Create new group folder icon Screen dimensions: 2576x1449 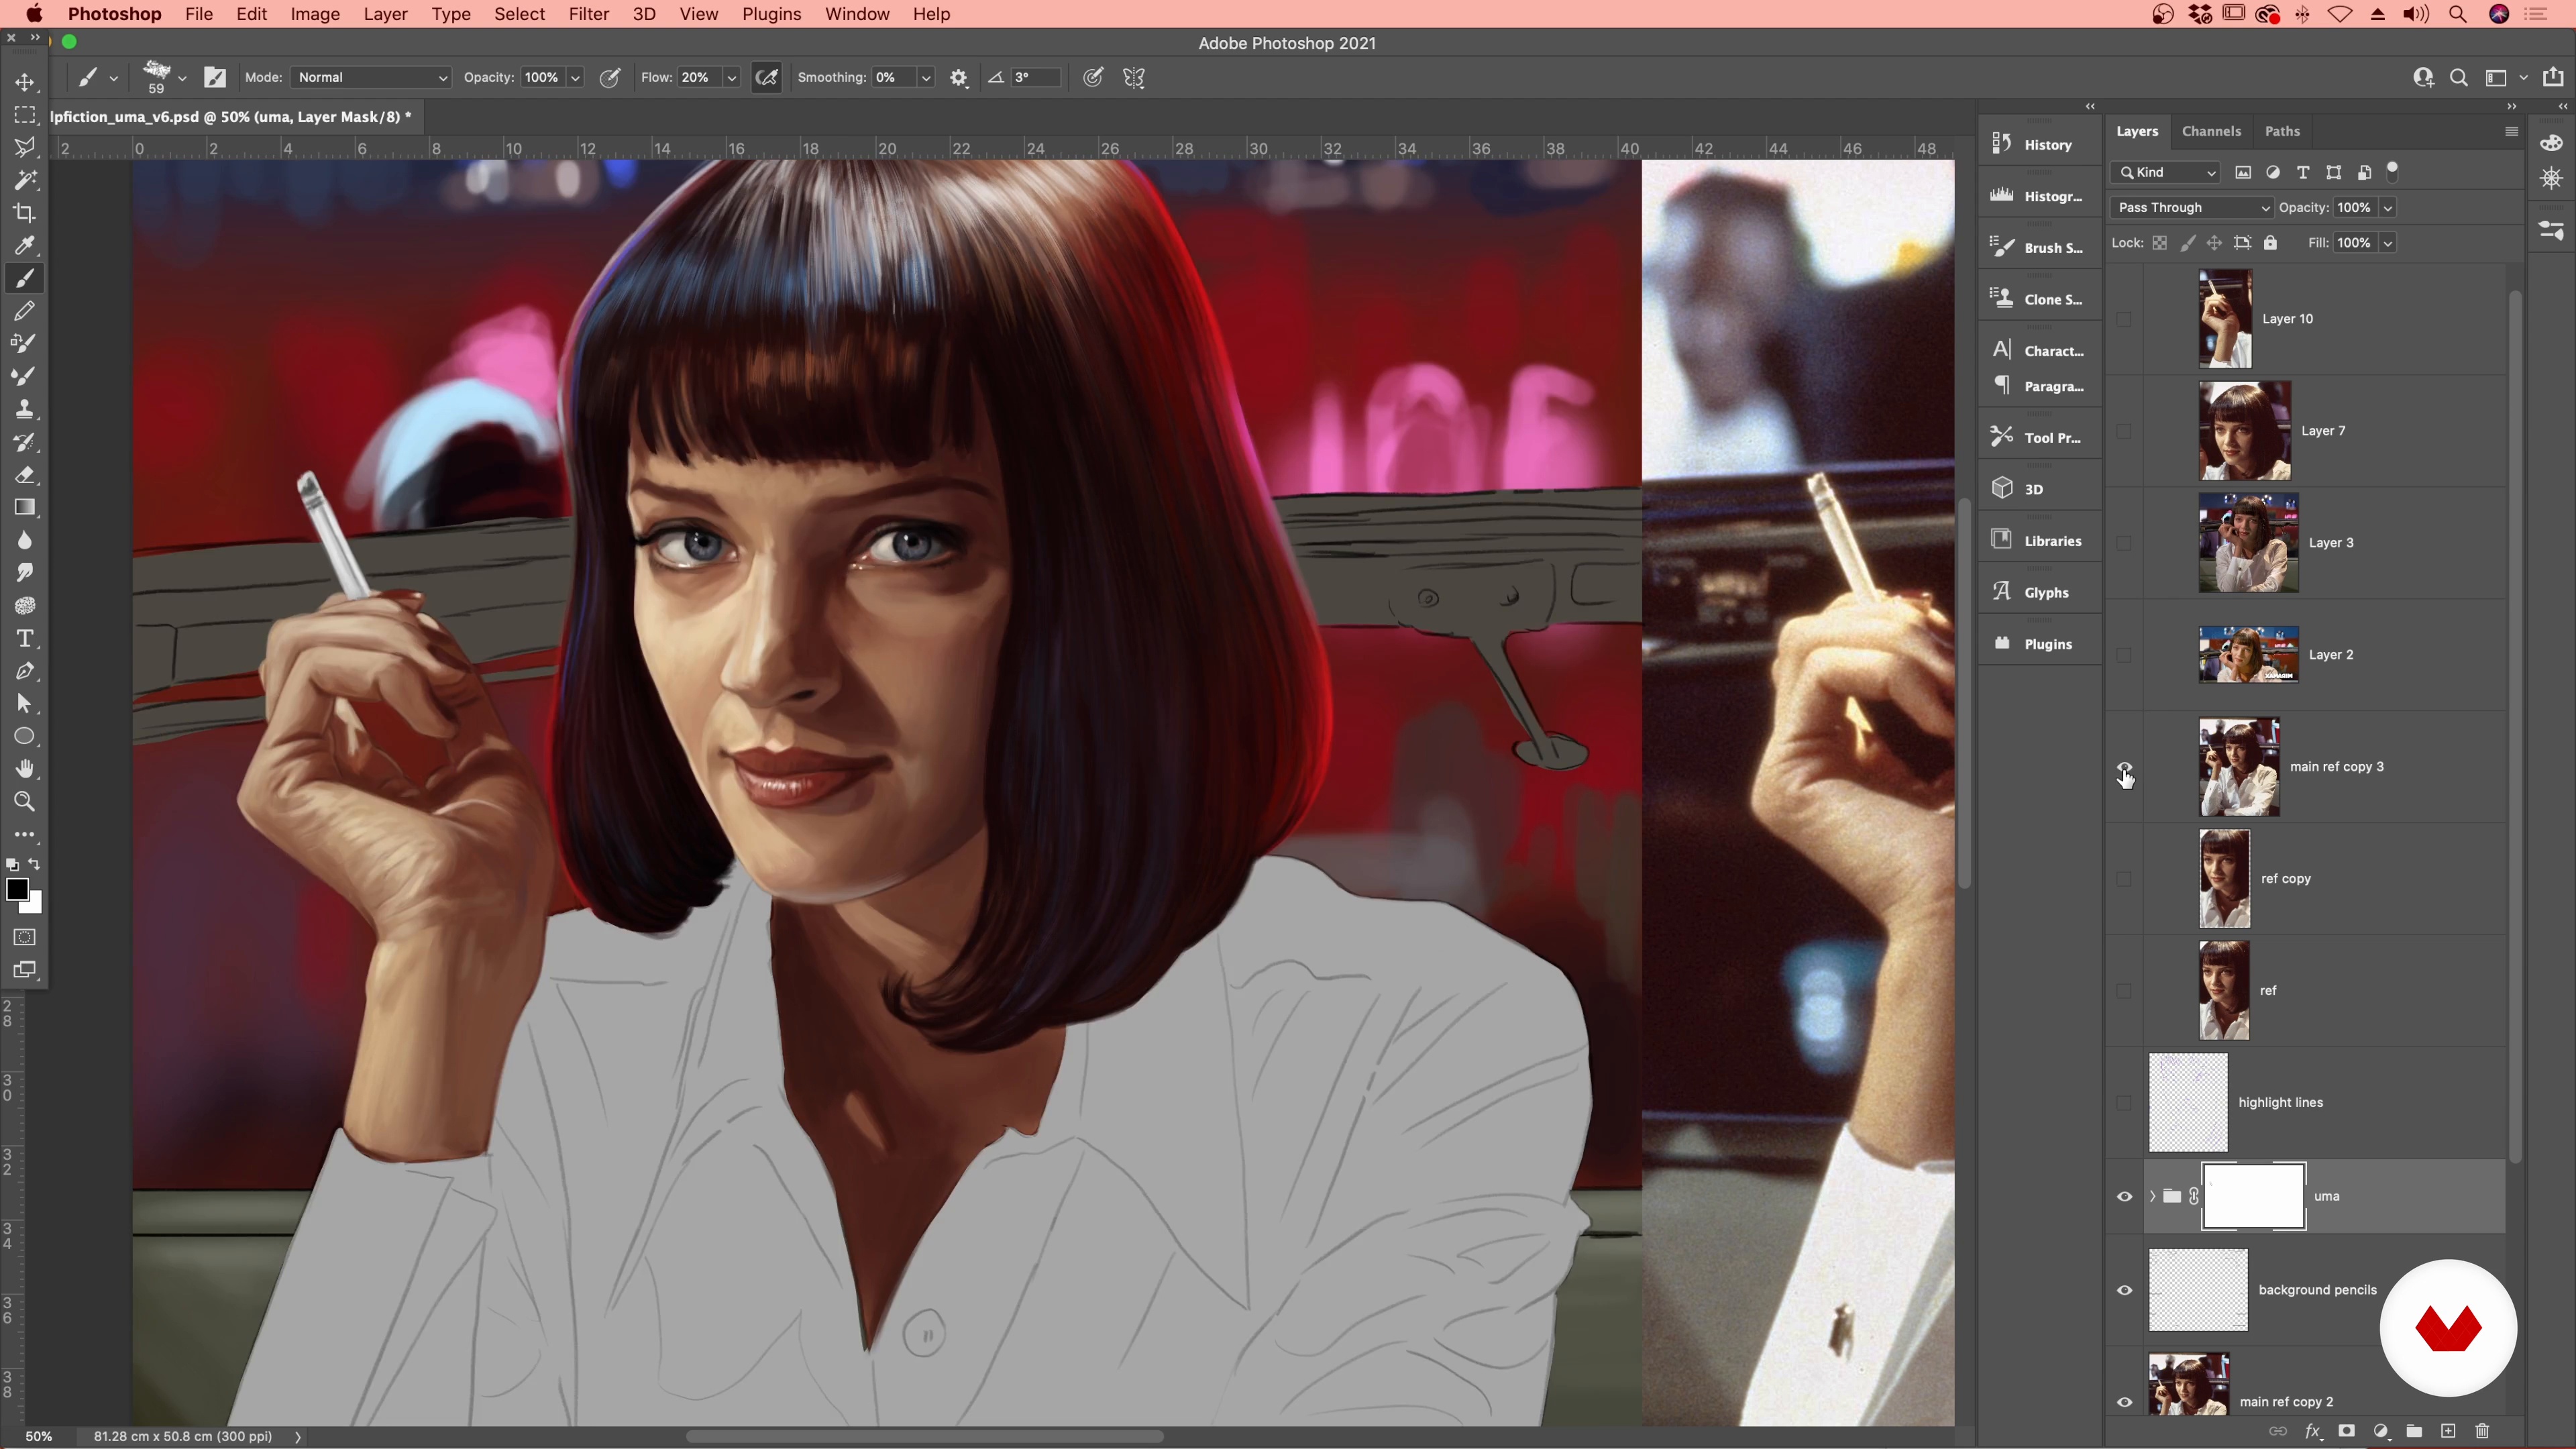point(2414,1431)
